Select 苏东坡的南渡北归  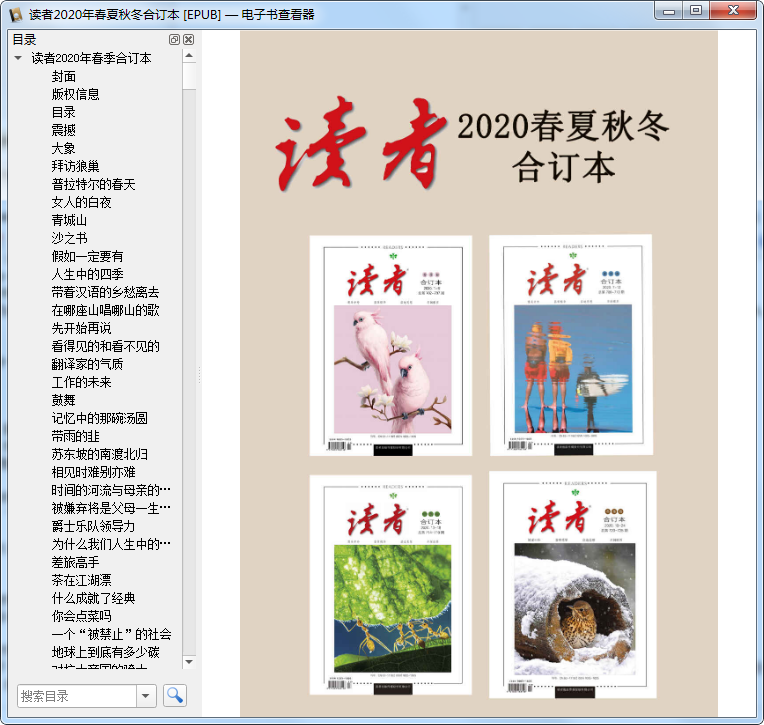point(99,455)
